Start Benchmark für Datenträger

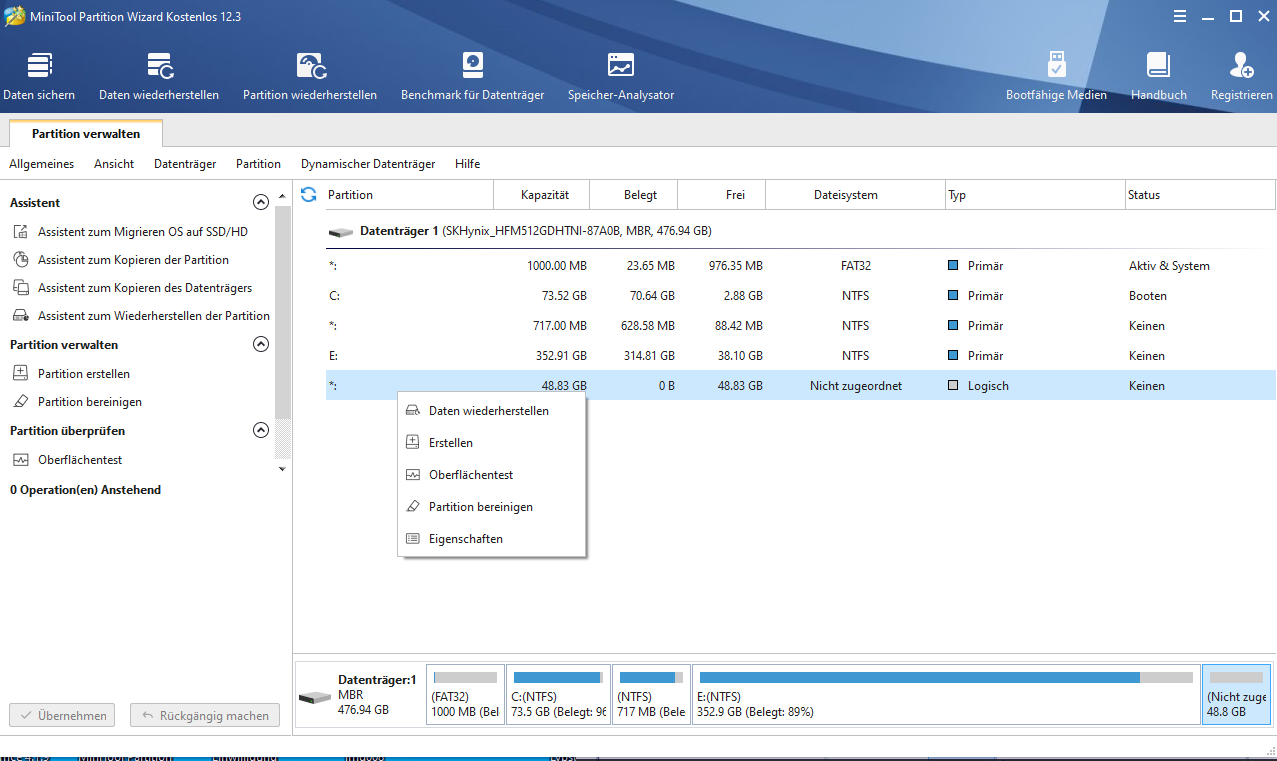pyautogui.click(x=472, y=77)
